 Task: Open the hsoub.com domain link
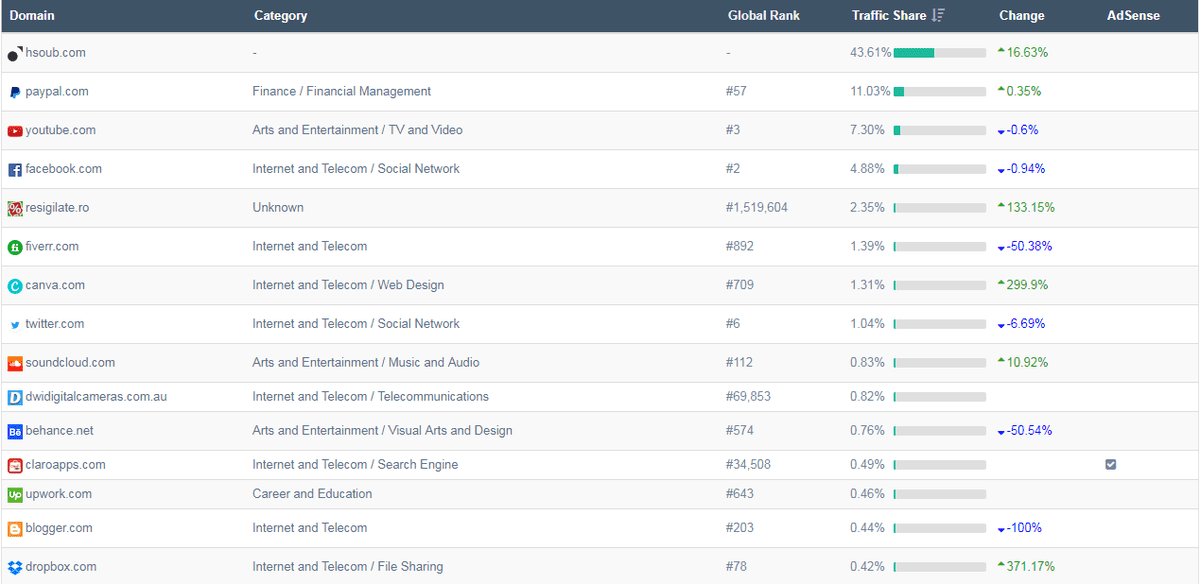point(55,53)
